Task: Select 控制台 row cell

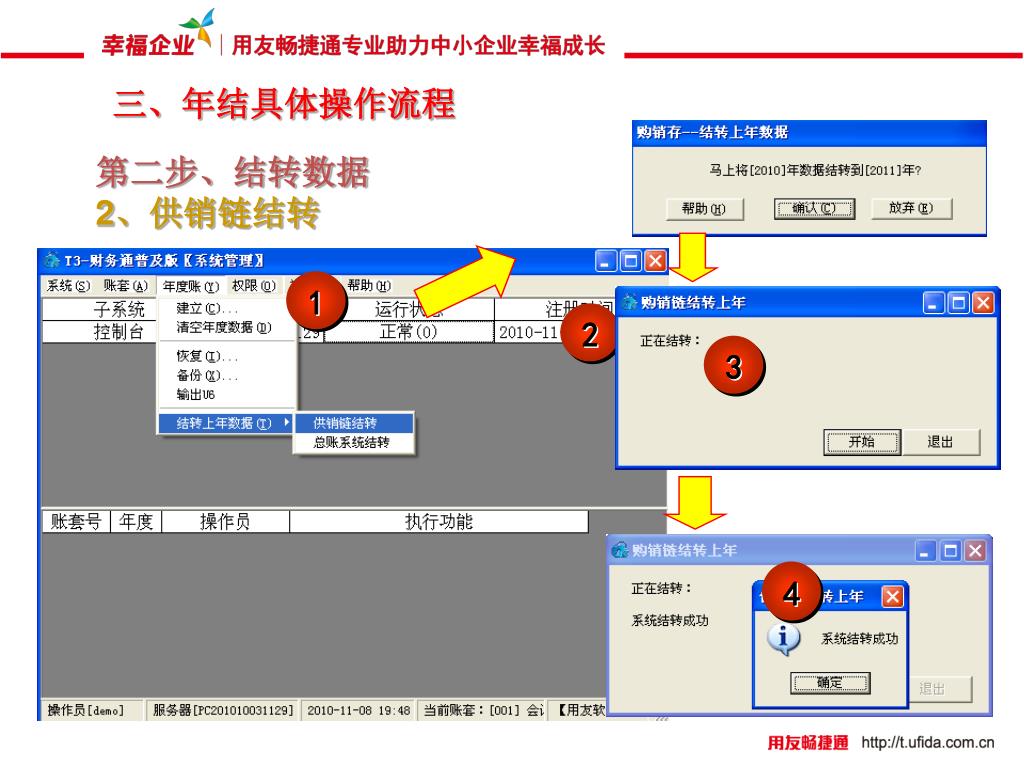Action: 99,332
